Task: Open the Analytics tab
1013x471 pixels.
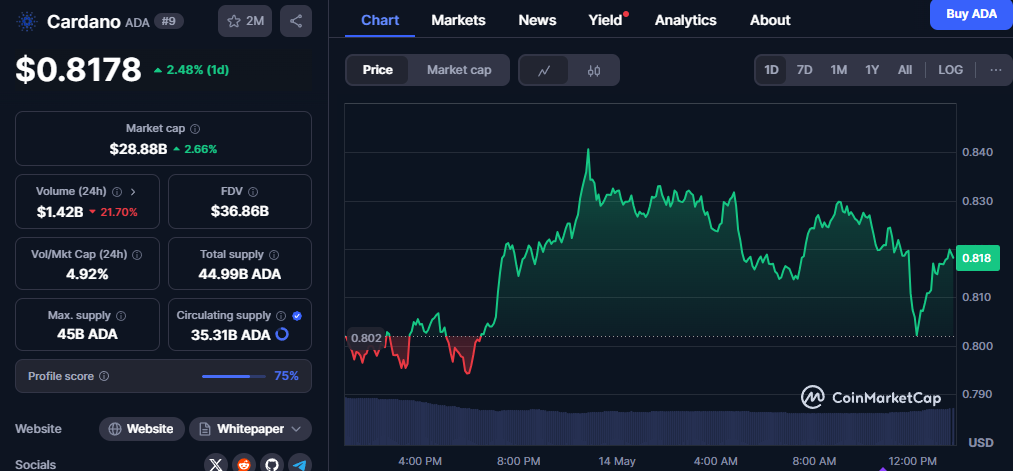Action: pos(685,20)
